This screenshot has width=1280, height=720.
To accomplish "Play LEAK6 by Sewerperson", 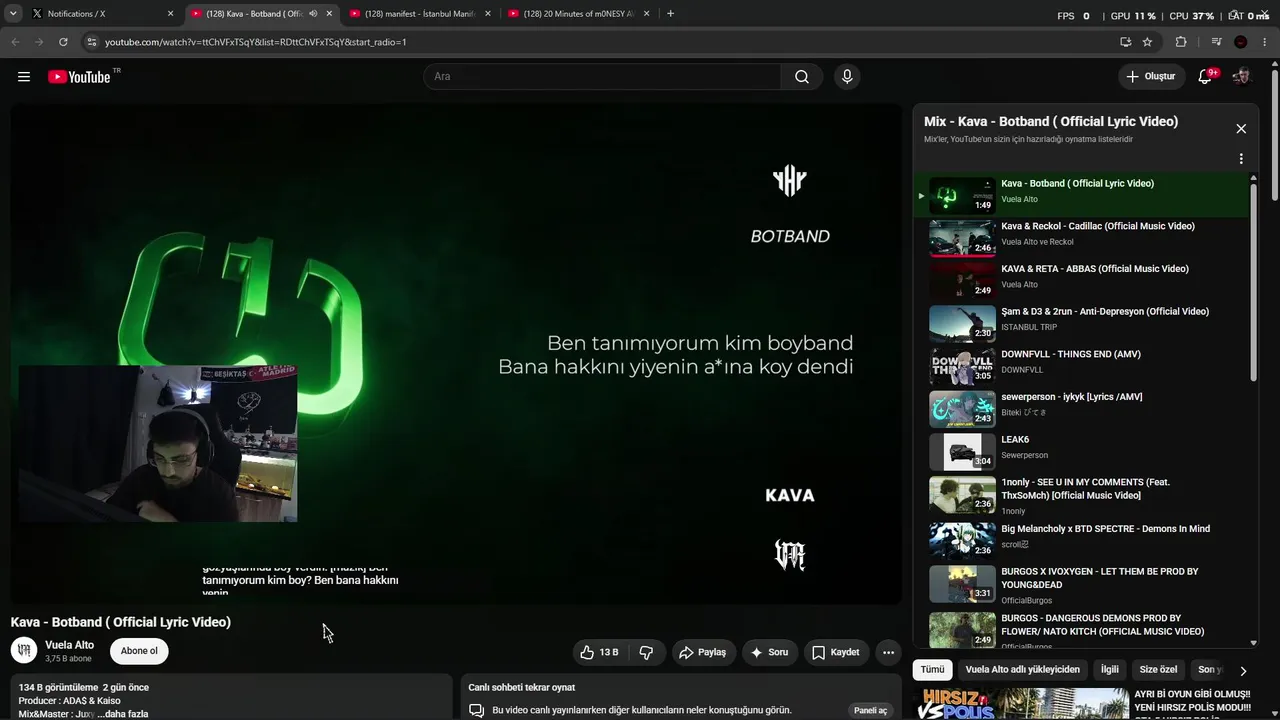I will pos(1081,452).
